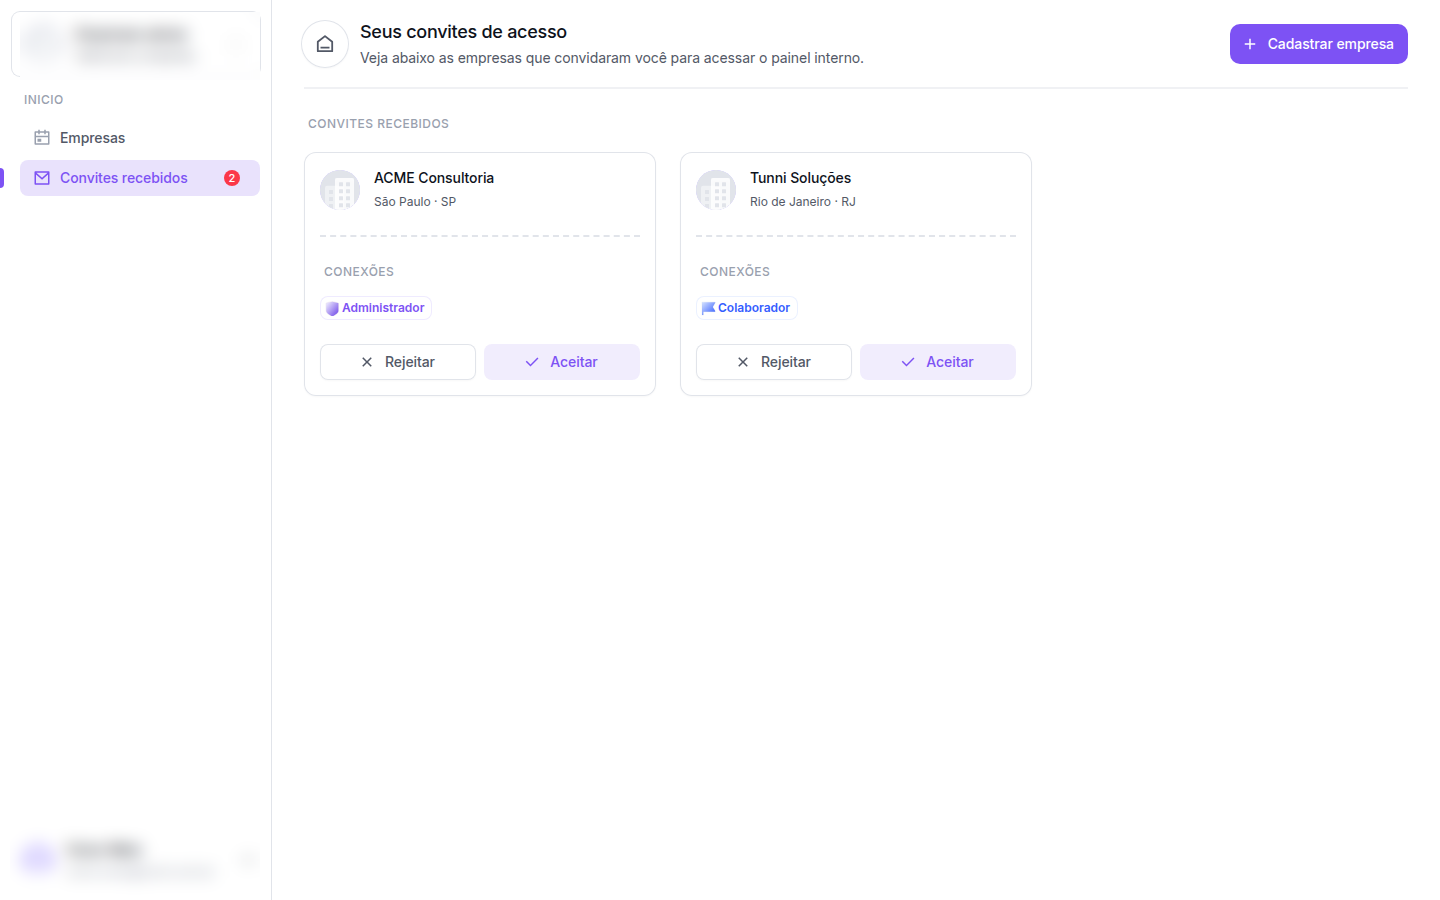Click the flag icon on Colaborador tag

[708, 308]
